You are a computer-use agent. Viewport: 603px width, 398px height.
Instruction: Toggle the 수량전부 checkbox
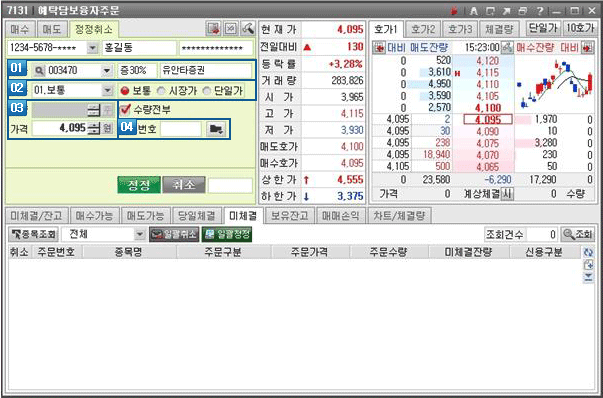pyautogui.click(x=124, y=110)
